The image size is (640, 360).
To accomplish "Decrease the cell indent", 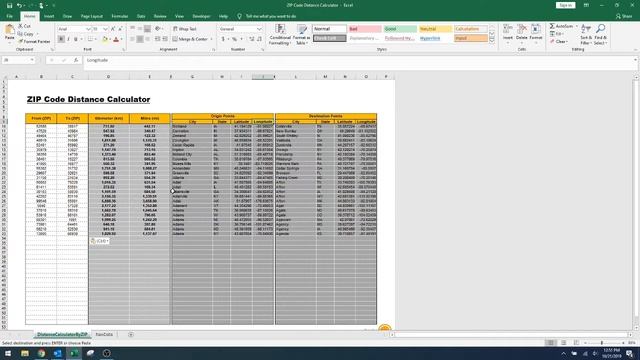I will (158, 39).
